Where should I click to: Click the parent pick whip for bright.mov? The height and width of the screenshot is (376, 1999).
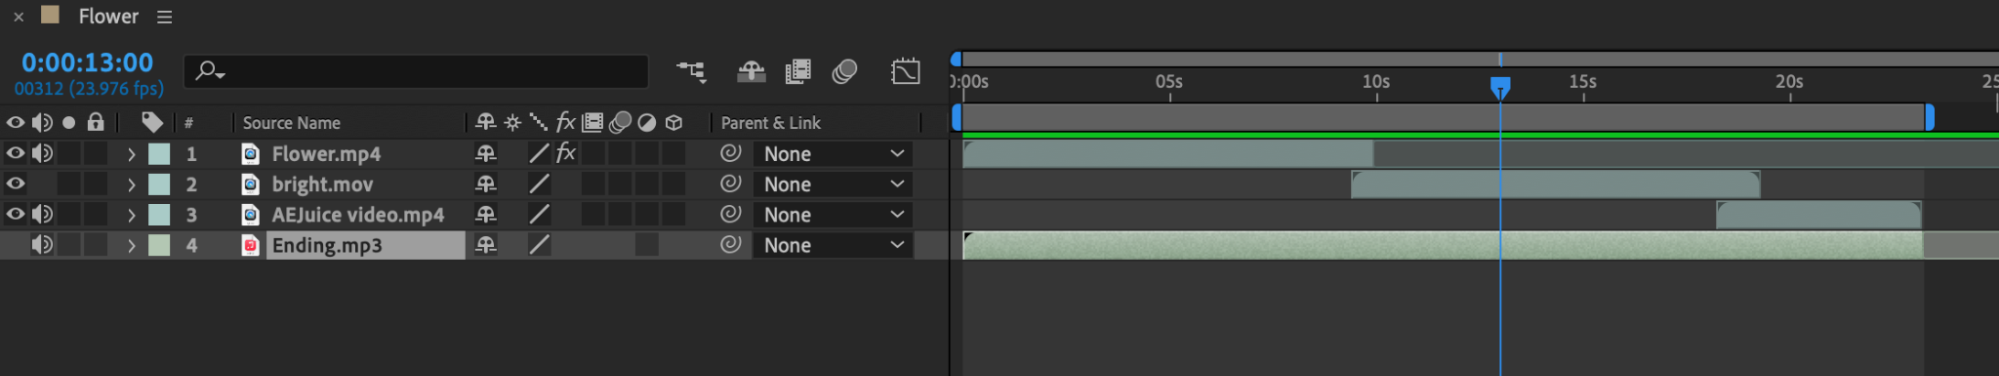pyautogui.click(x=731, y=183)
